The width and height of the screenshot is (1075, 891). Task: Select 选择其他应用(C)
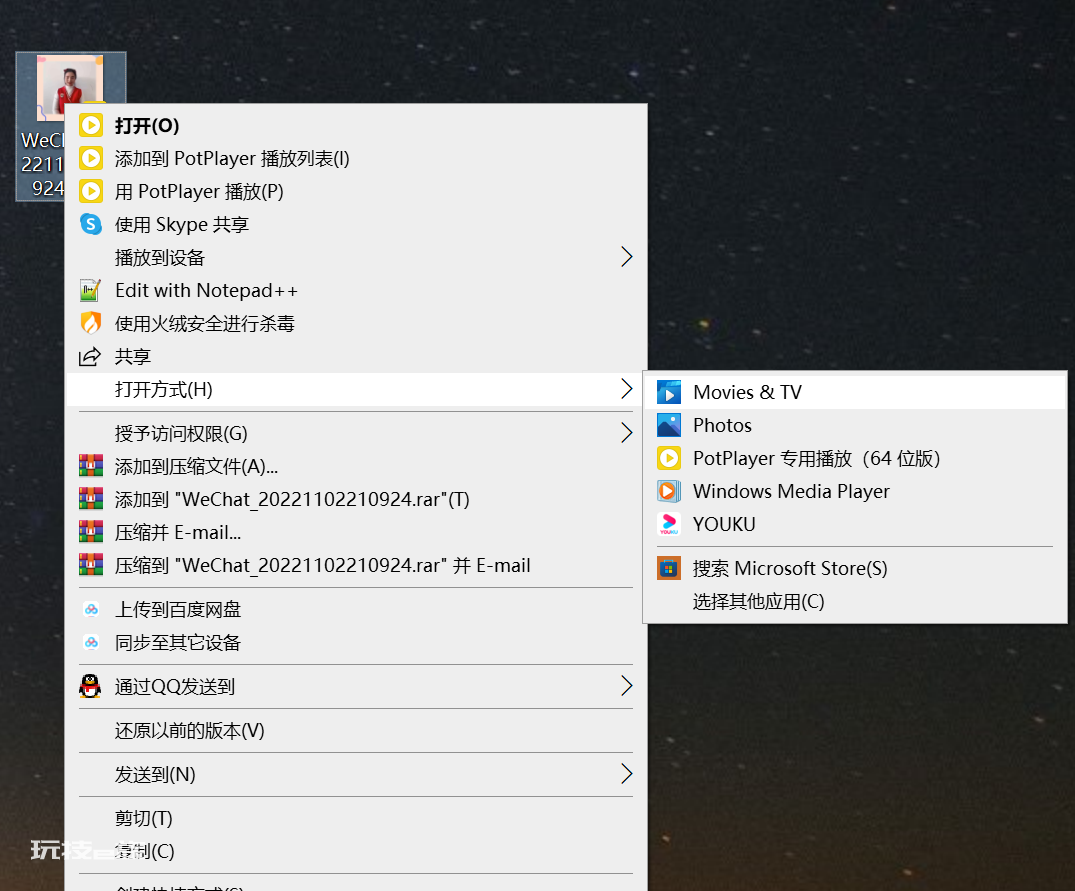(855, 601)
